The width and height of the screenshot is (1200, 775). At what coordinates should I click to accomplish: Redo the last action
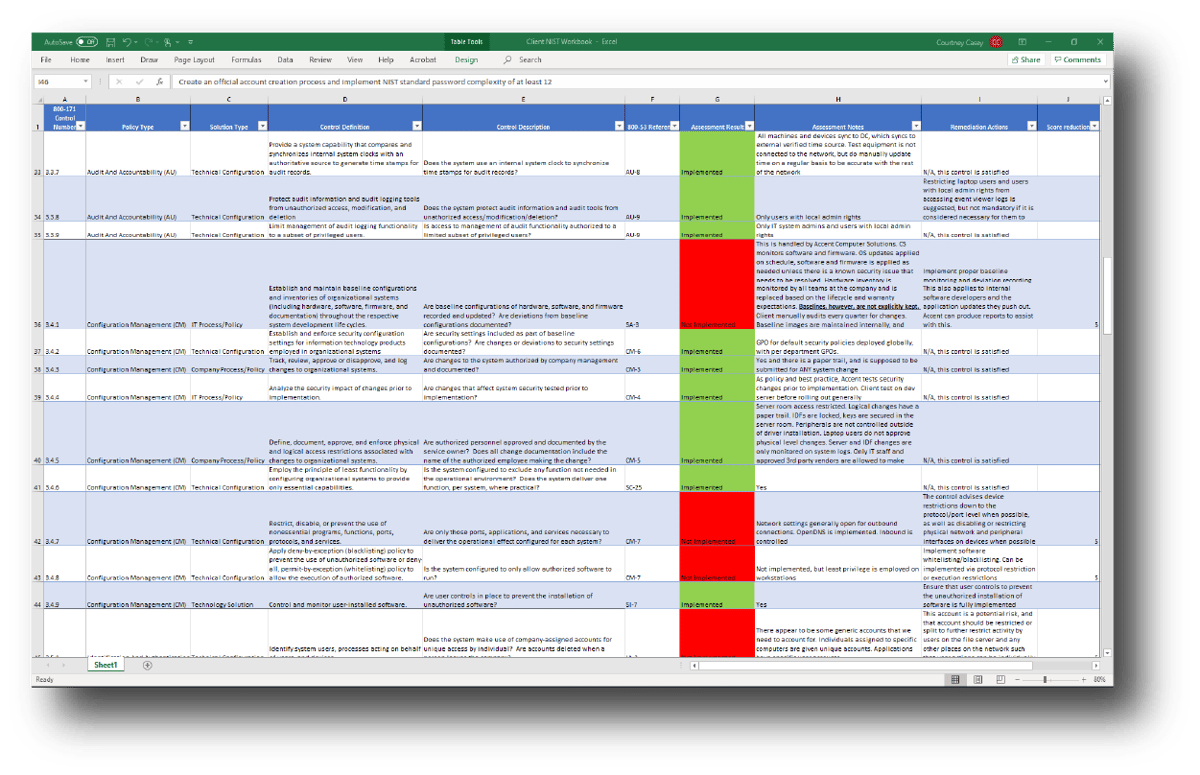point(149,42)
